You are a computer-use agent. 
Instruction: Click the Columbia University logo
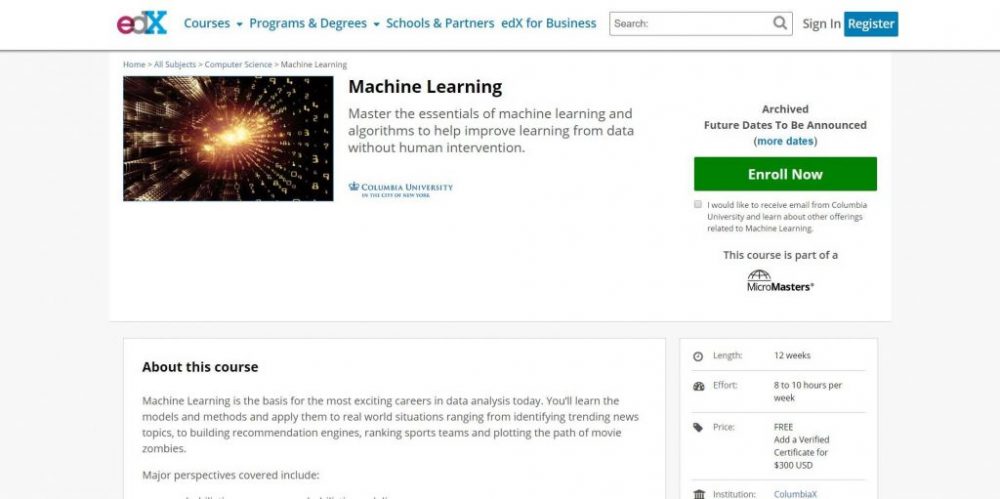[400, 188]
